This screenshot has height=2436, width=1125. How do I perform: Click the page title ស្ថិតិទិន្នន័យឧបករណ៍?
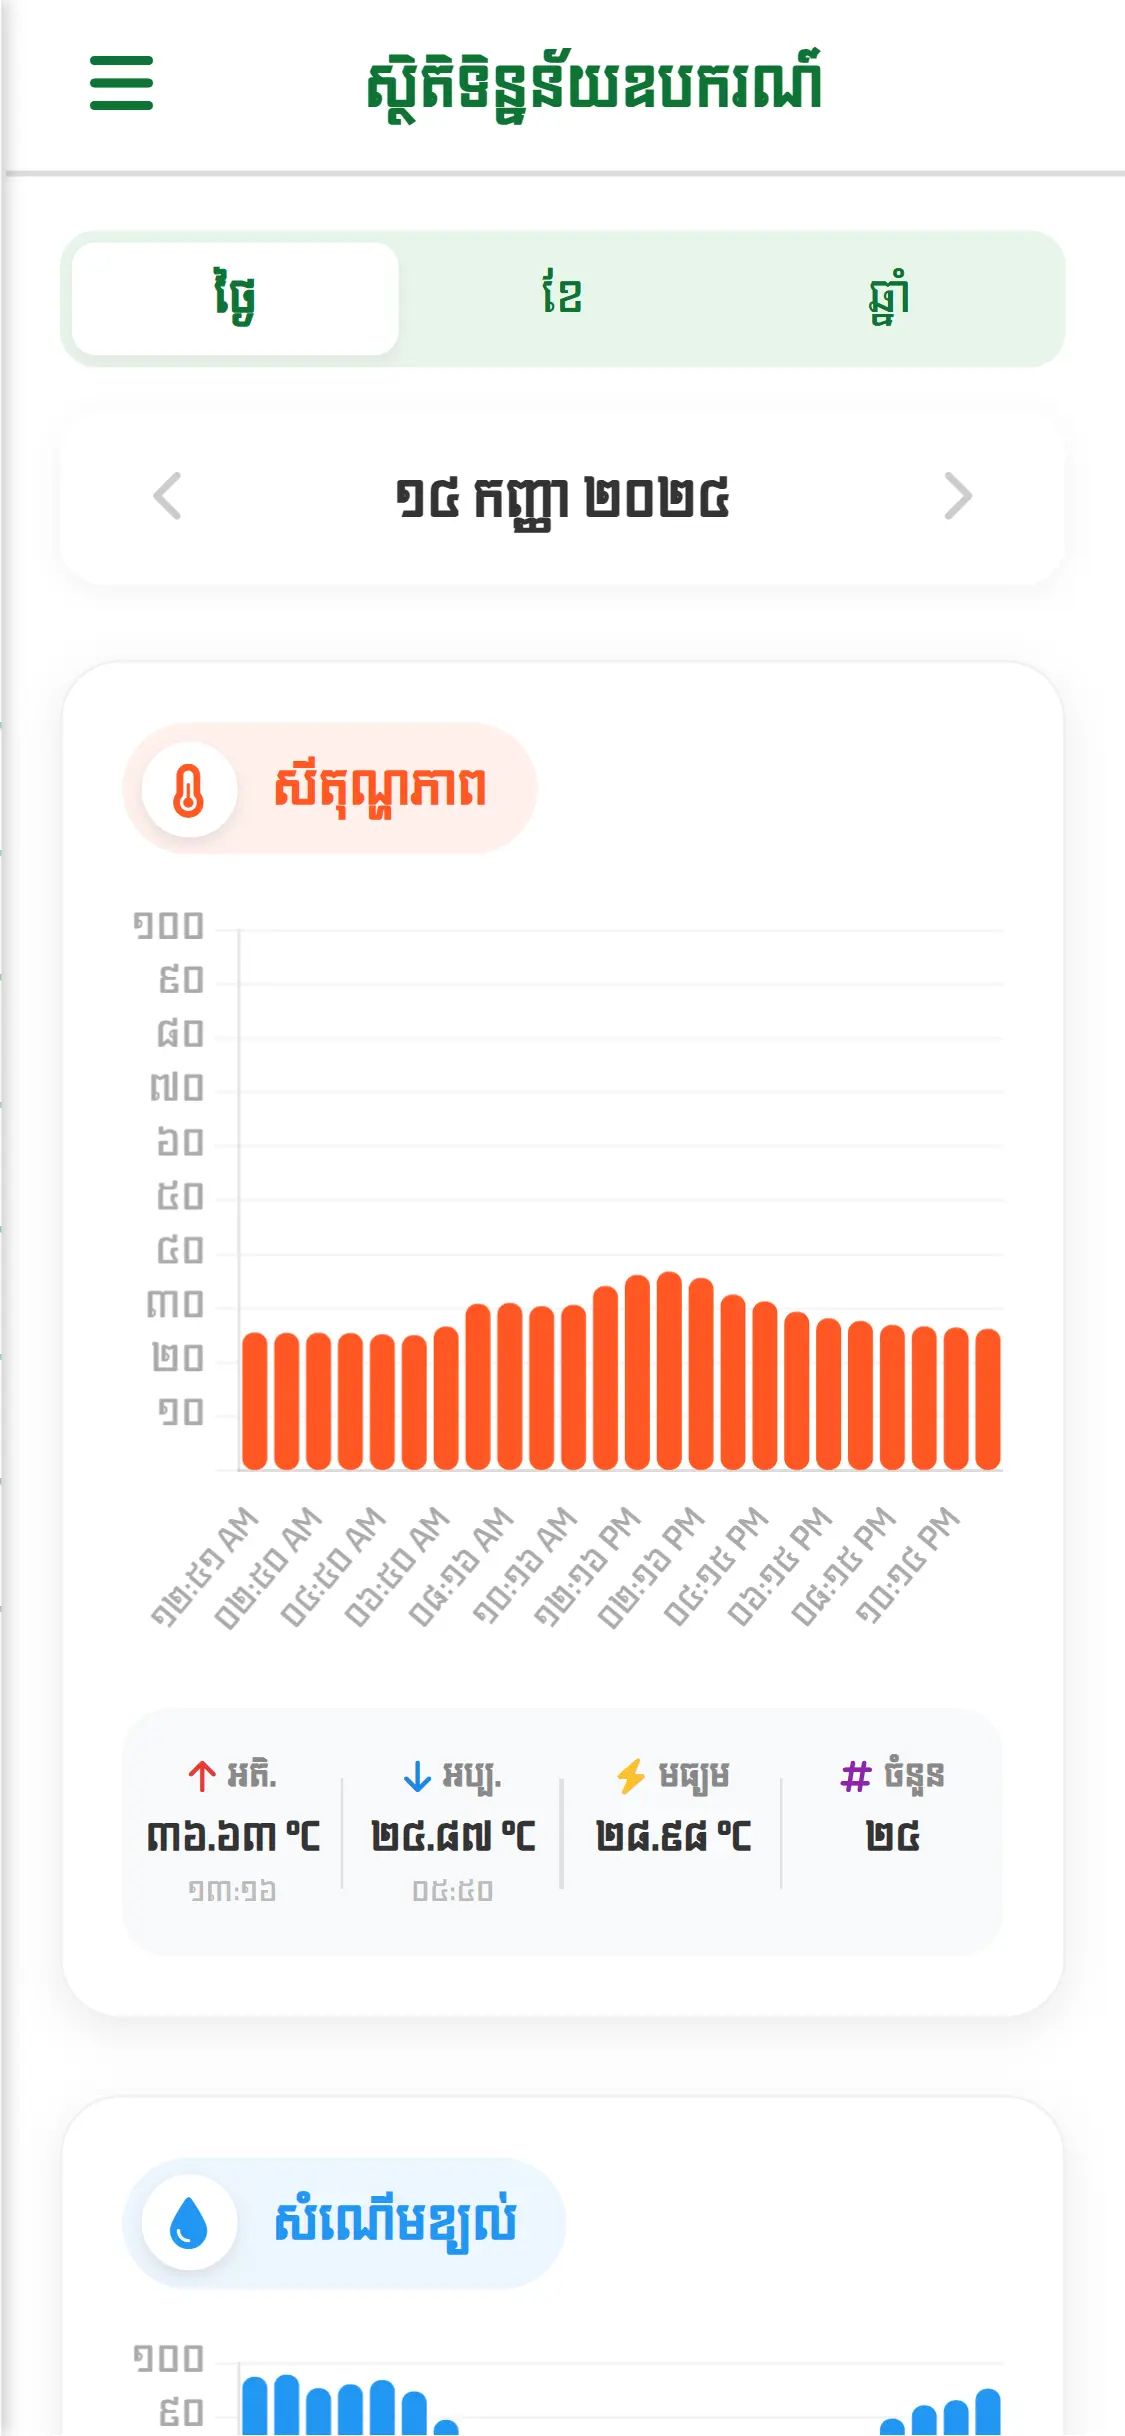tap(594, 85)
